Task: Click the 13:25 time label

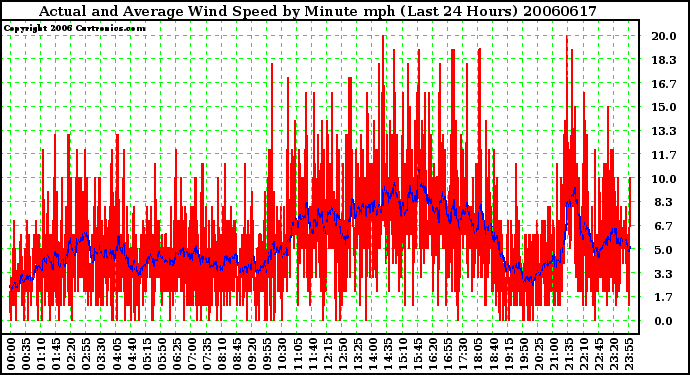Action: [357, 354]
